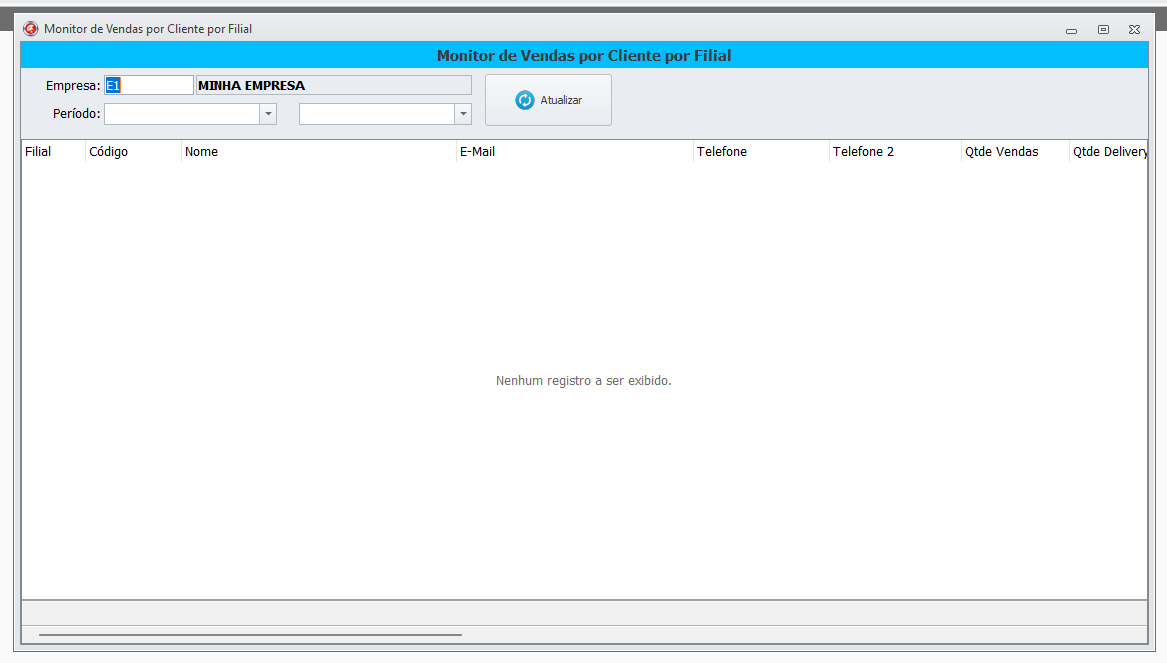This screenshot has height=663, width=1167.
Task: Select the Código column header
Action: pos(108,152)
